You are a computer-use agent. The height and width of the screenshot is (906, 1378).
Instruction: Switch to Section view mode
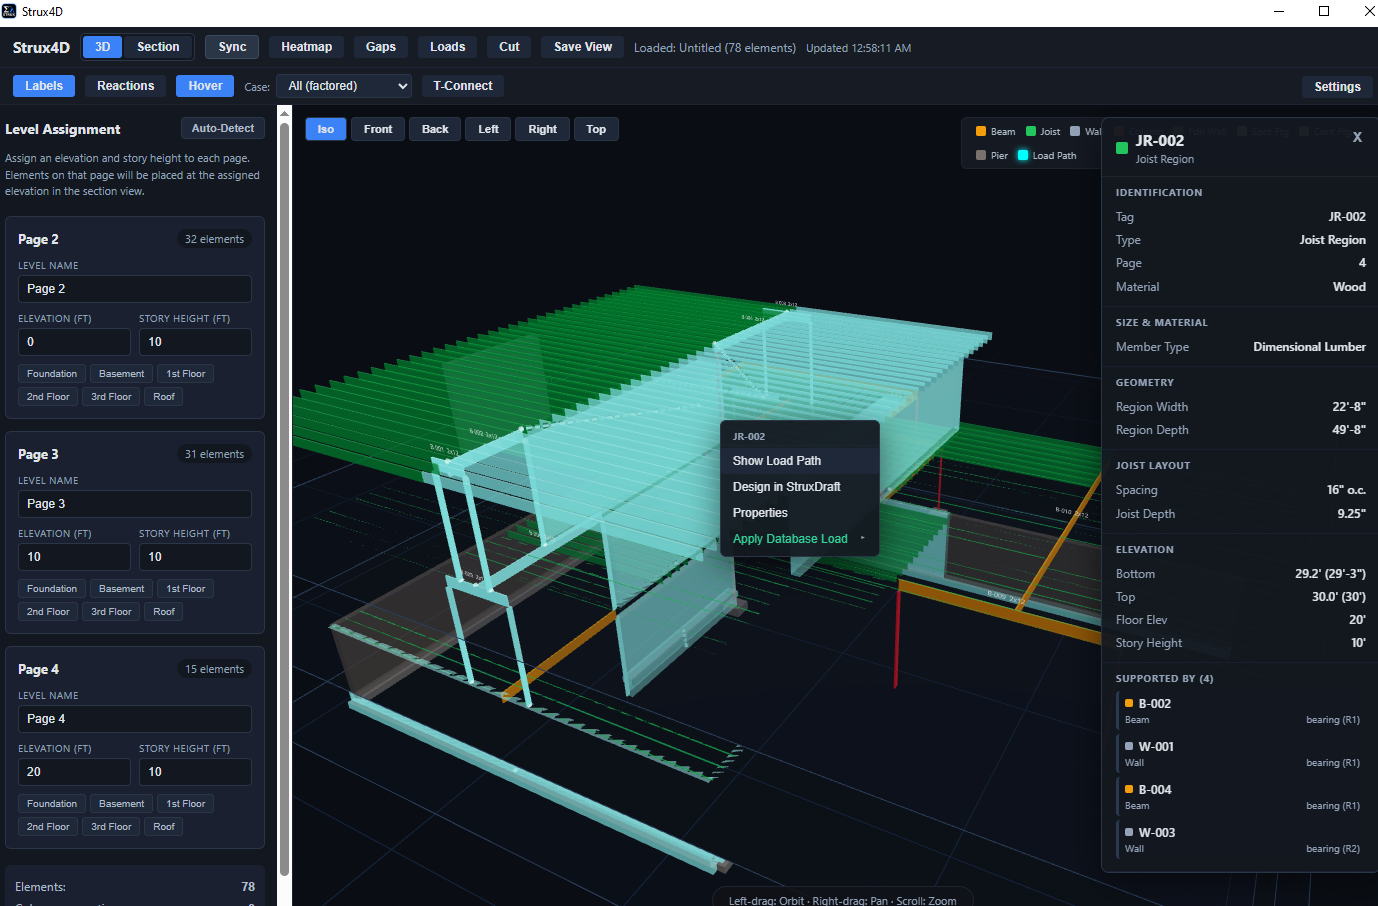click(158, 47)
